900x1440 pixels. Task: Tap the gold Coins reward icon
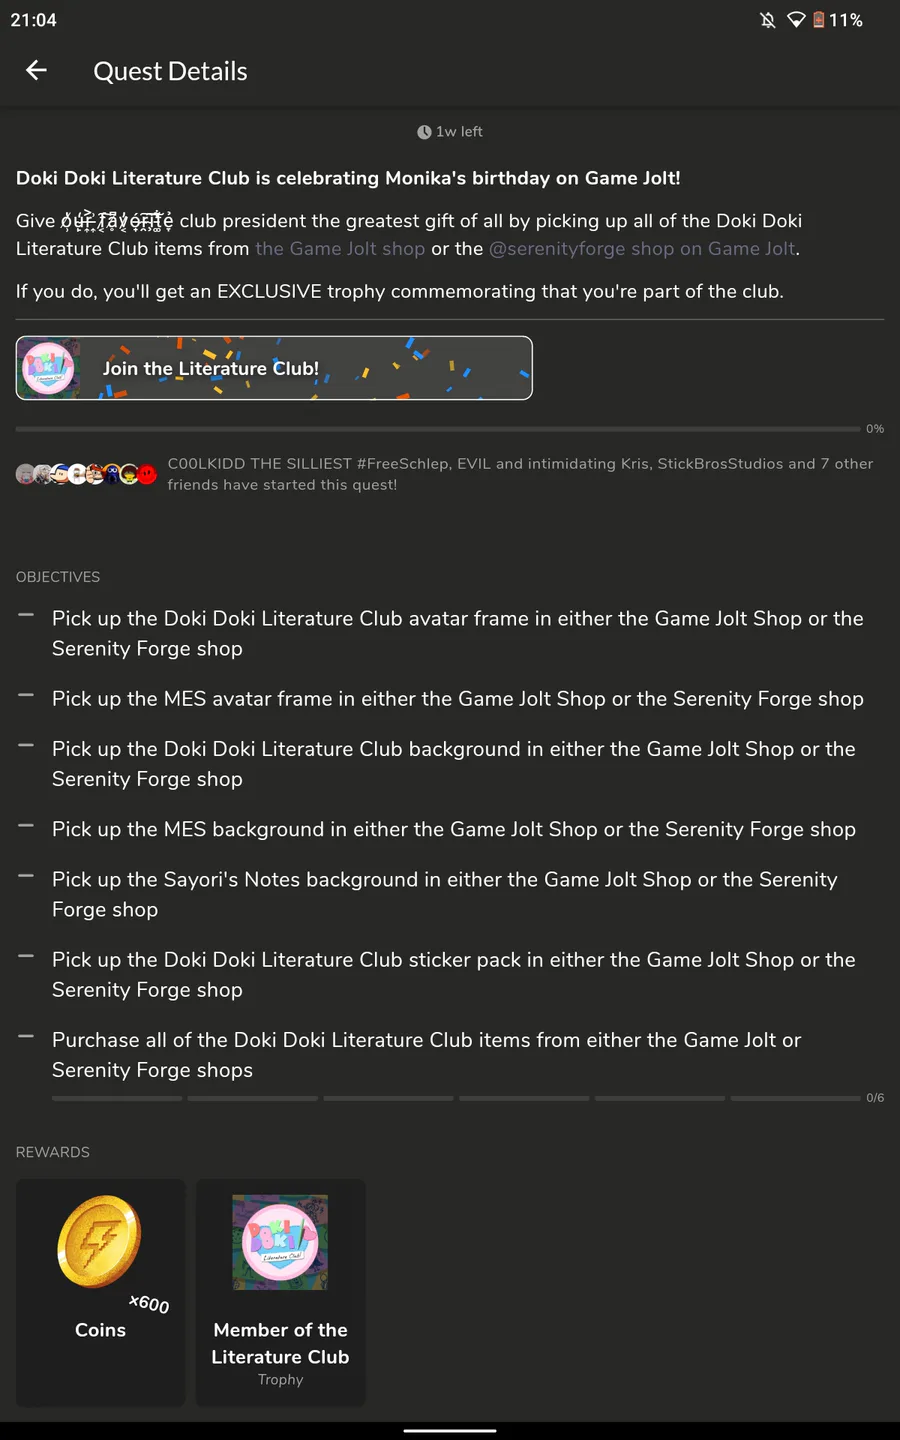pos(100,1241)
